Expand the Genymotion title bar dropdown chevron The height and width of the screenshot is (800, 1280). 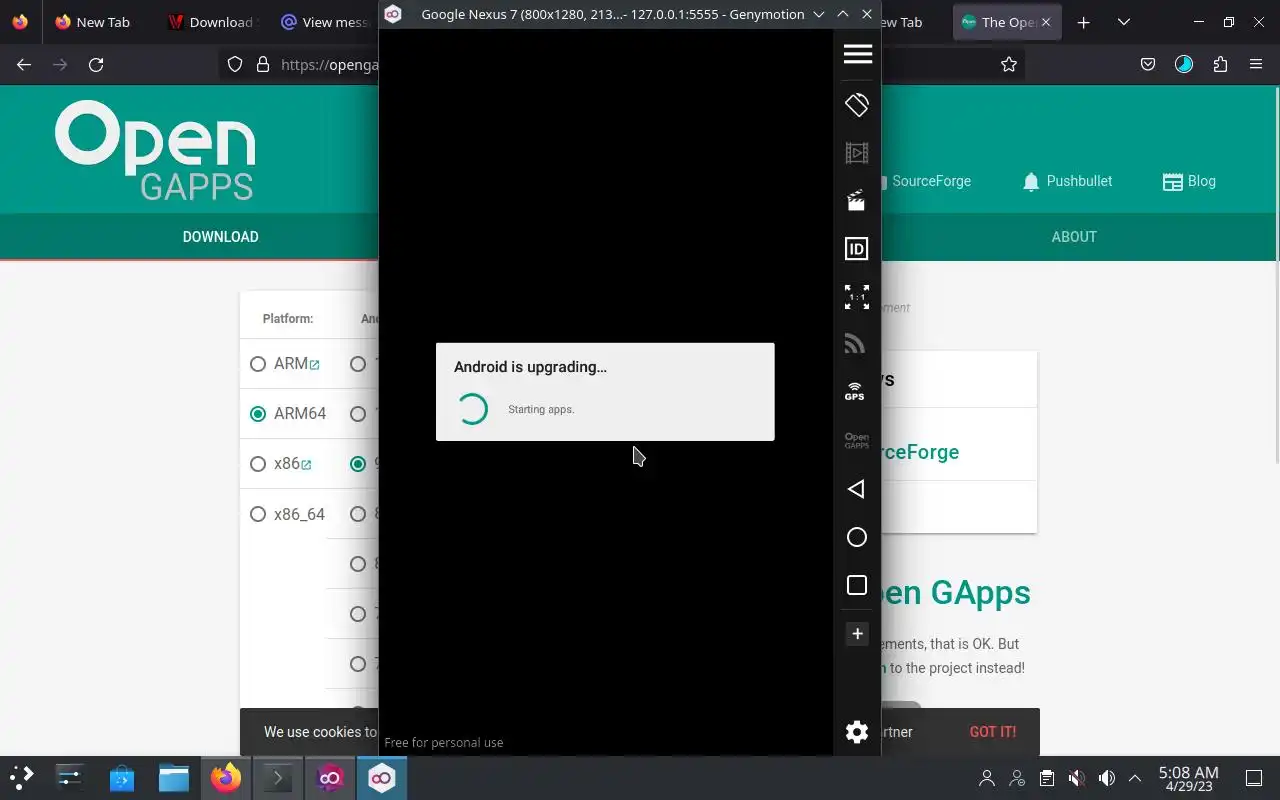click(x=819, y=14)
